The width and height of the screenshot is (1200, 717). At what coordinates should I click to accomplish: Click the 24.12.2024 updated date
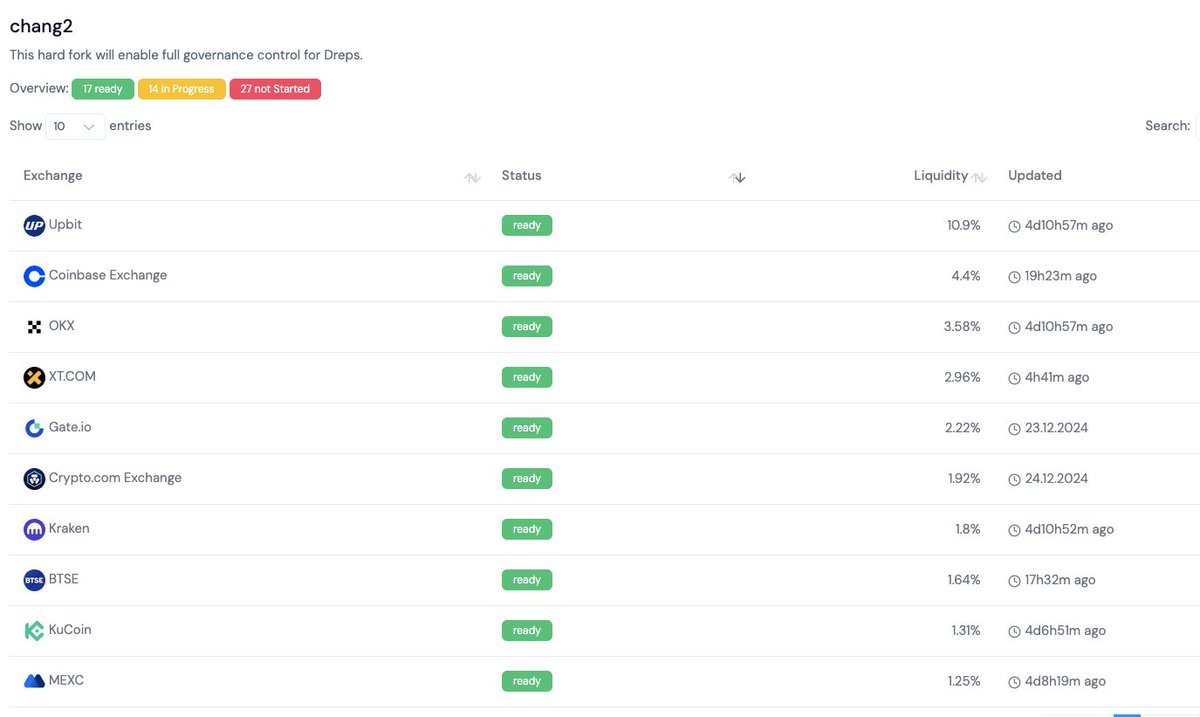click(1056, 479)
